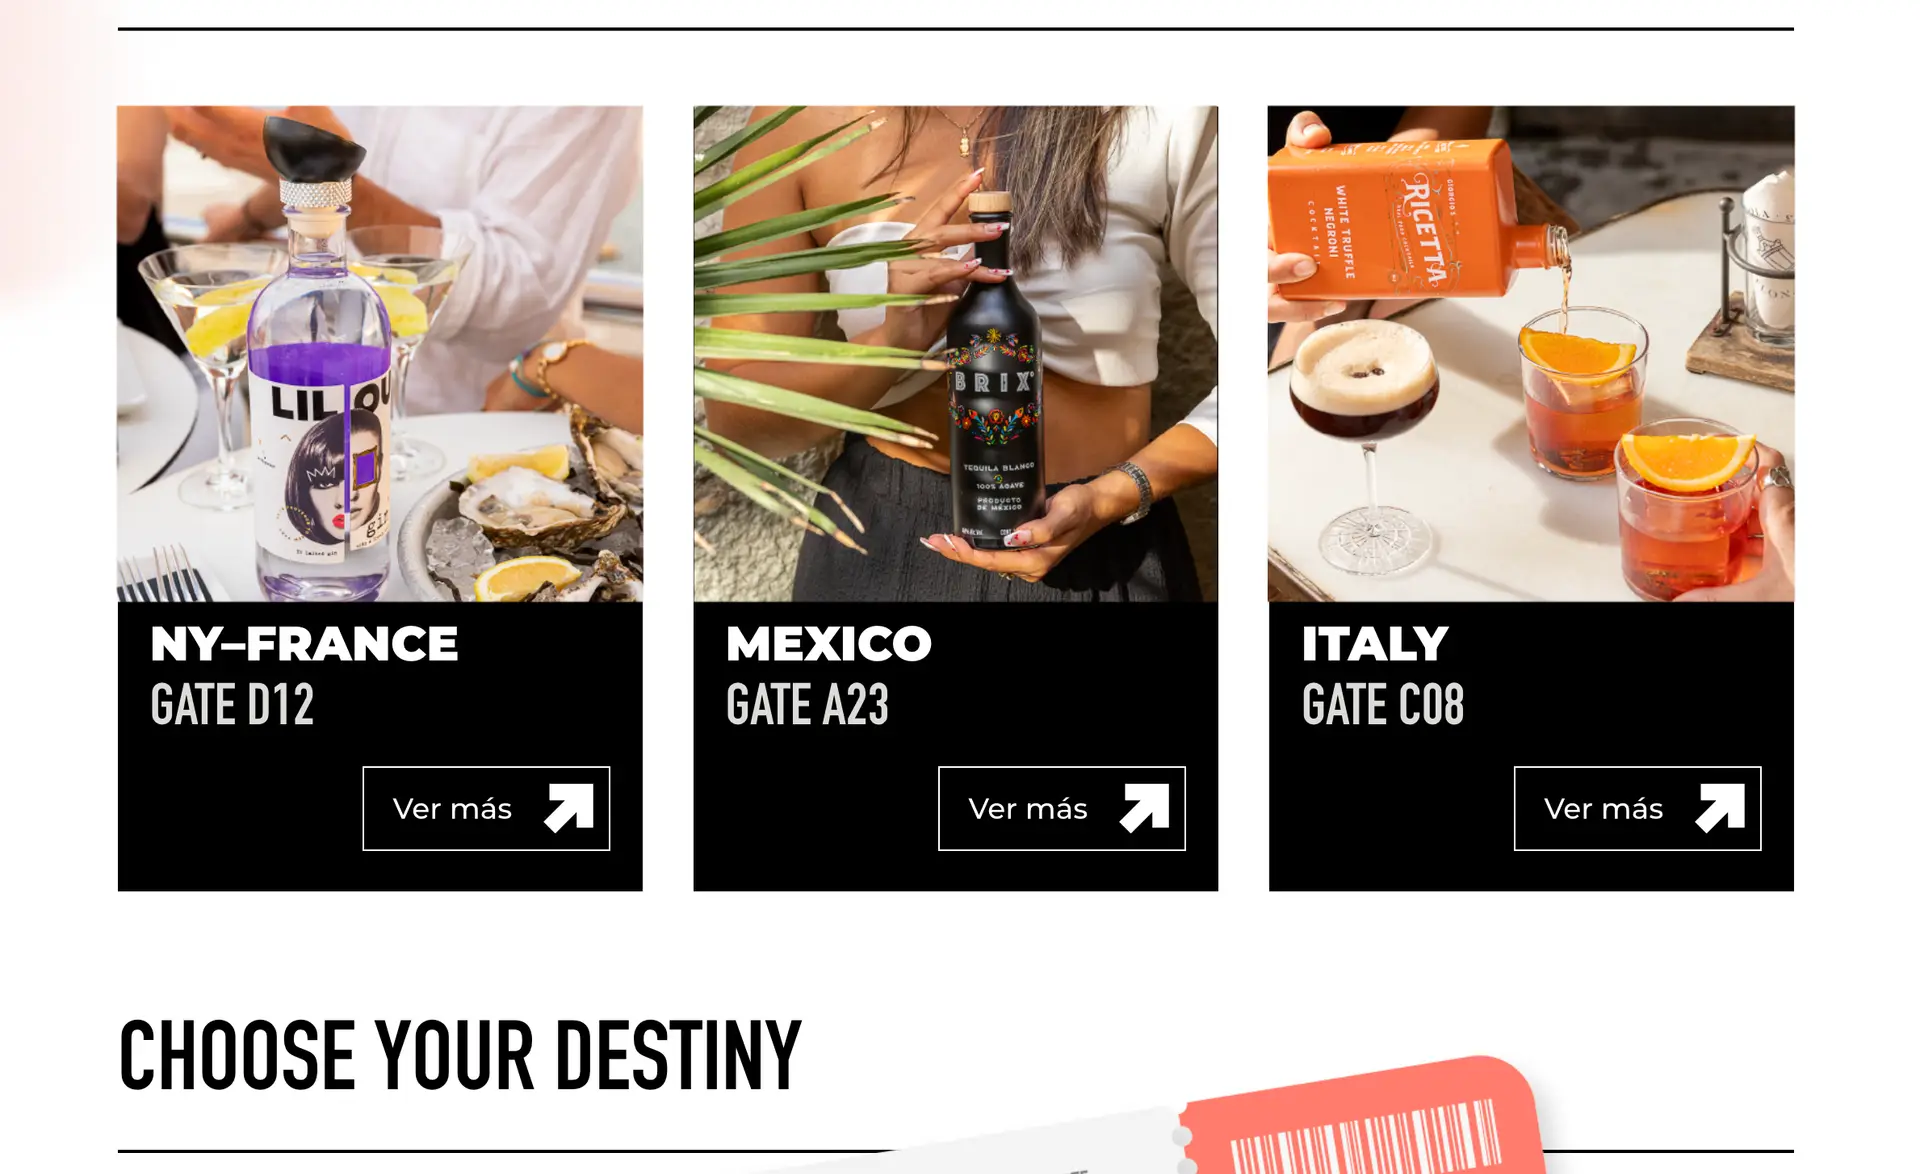Open Ver más text under Mexico
The width and height of the screenshot is (1920, 1174).
tap(1028, 809)
